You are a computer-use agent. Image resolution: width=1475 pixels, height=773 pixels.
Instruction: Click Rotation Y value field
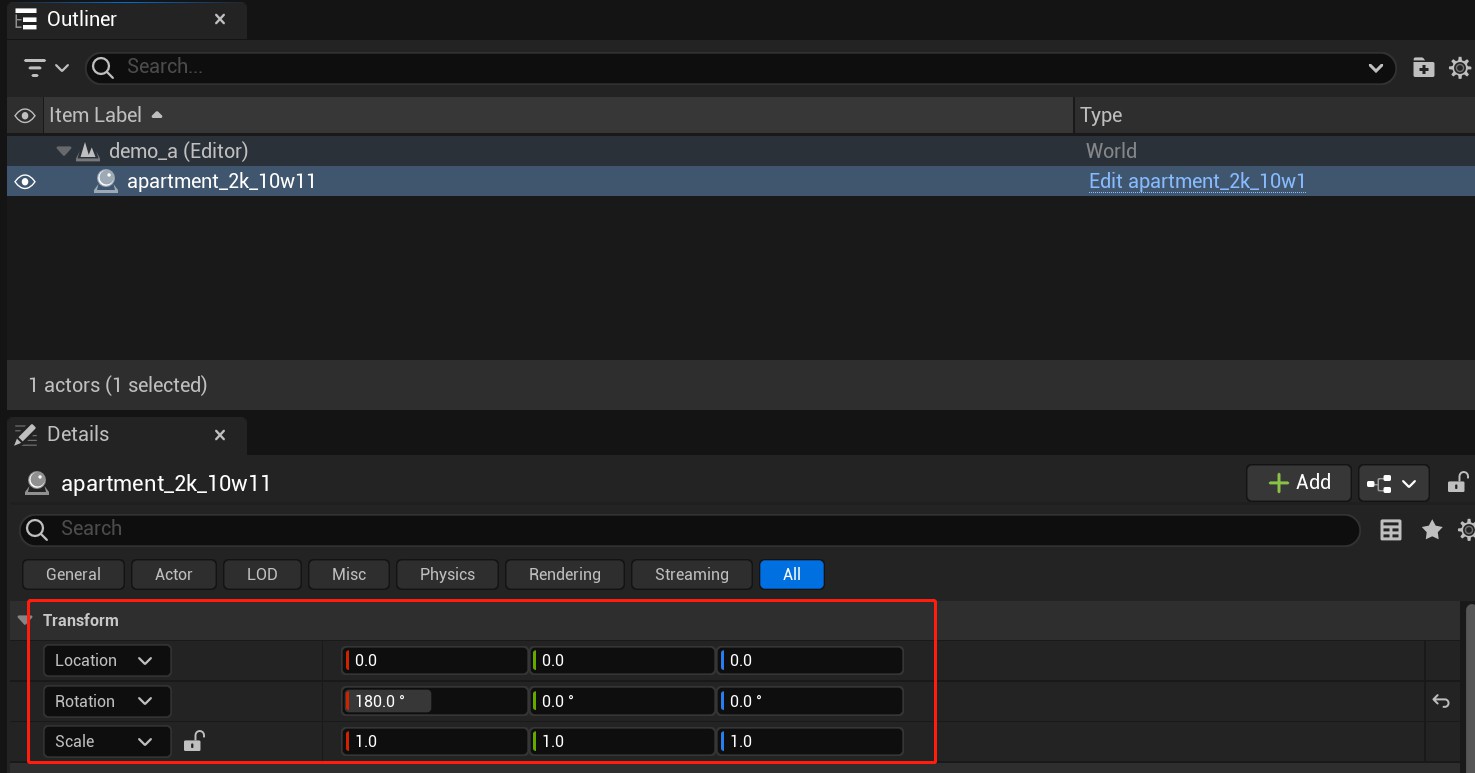622,701
